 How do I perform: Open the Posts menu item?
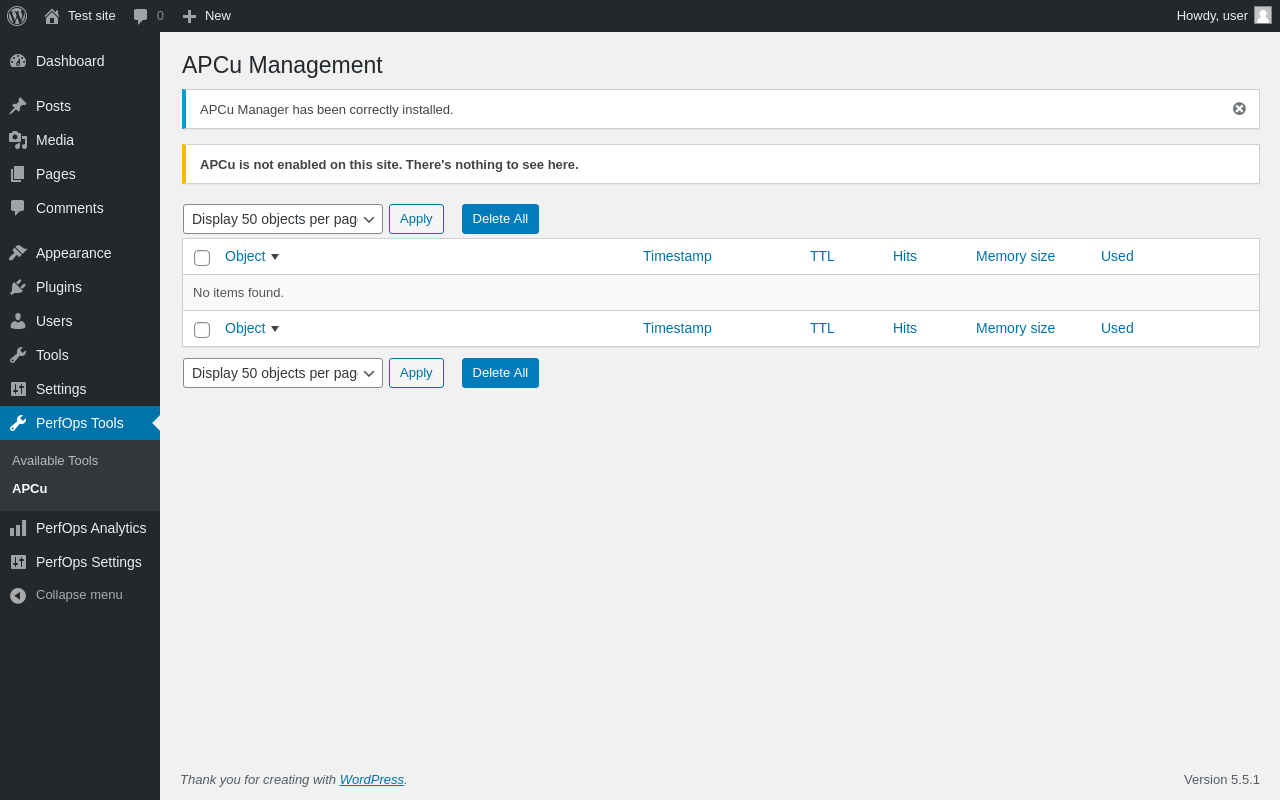click(80, 106)
